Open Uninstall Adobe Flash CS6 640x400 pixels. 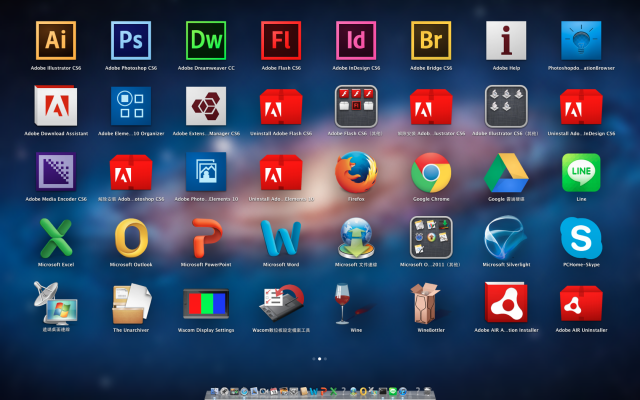click(281, 107)
